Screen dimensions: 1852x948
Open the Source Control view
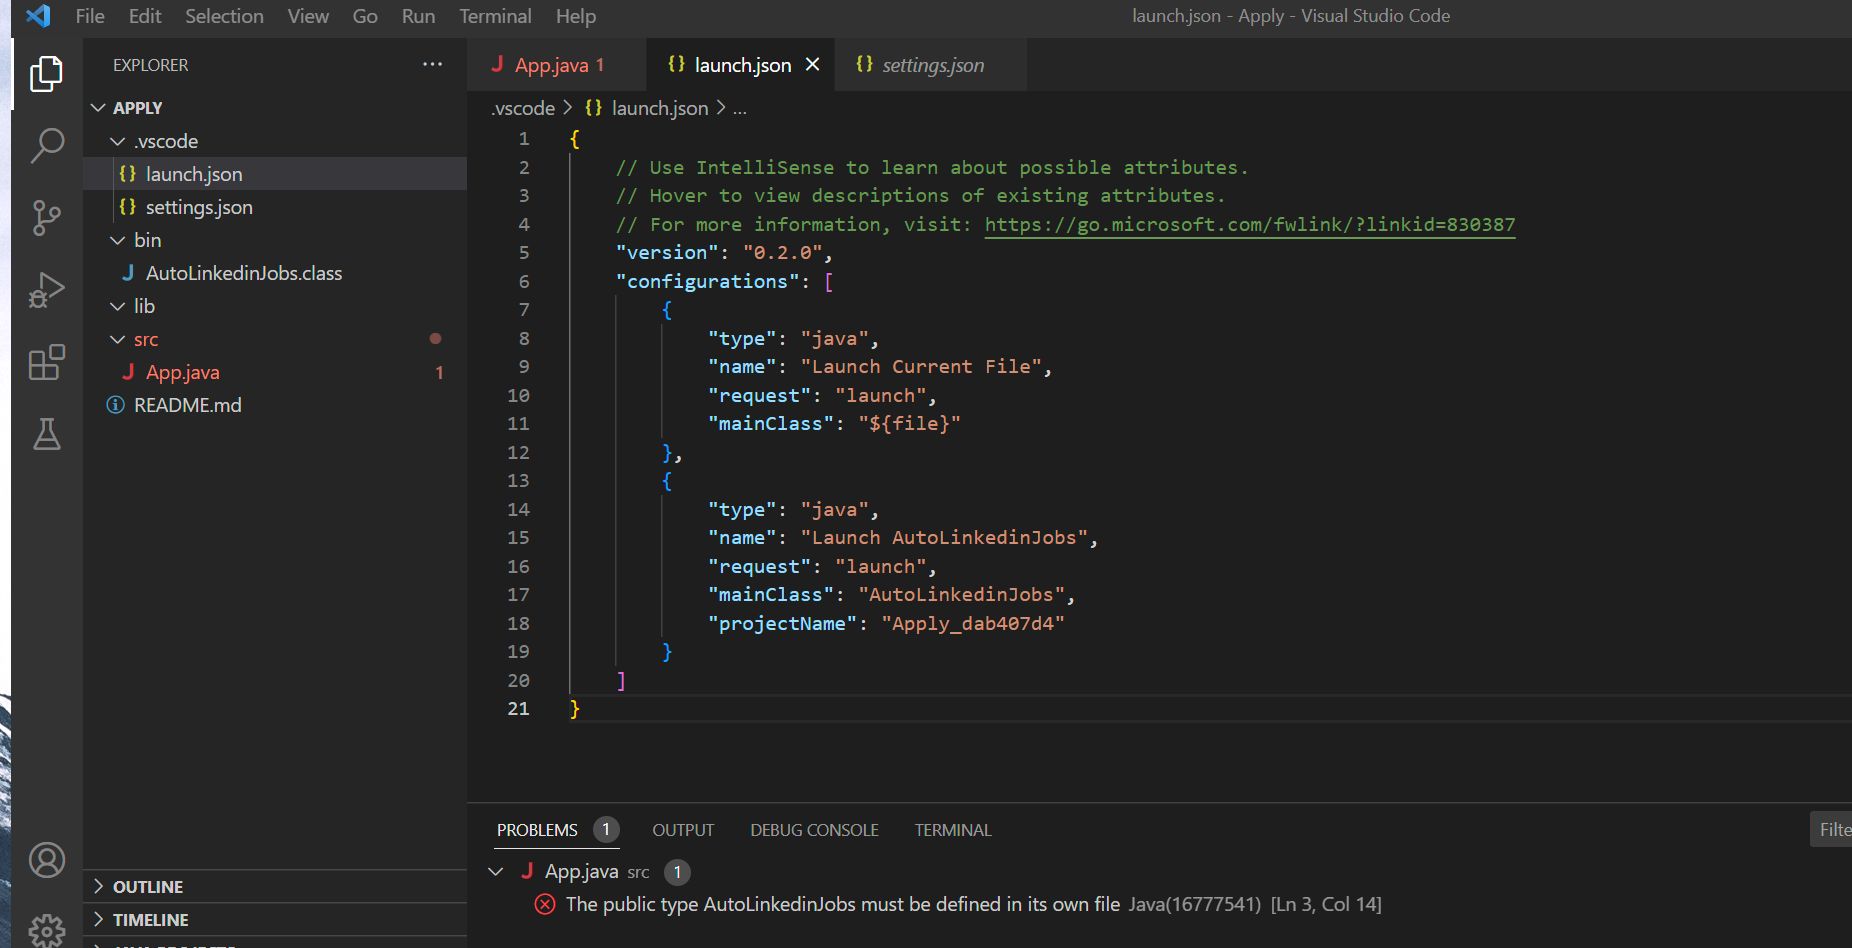click(x=46, y=218)
